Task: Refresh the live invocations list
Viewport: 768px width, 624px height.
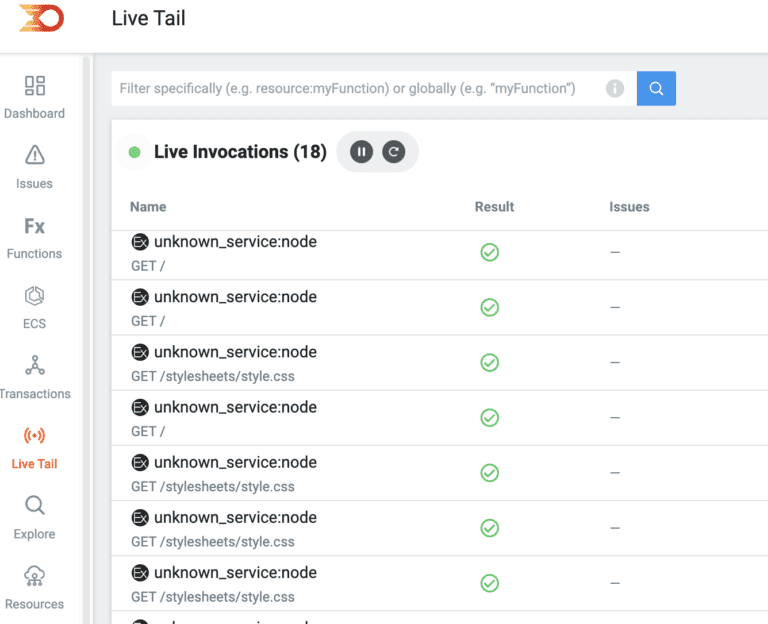Action: [394, 152]
